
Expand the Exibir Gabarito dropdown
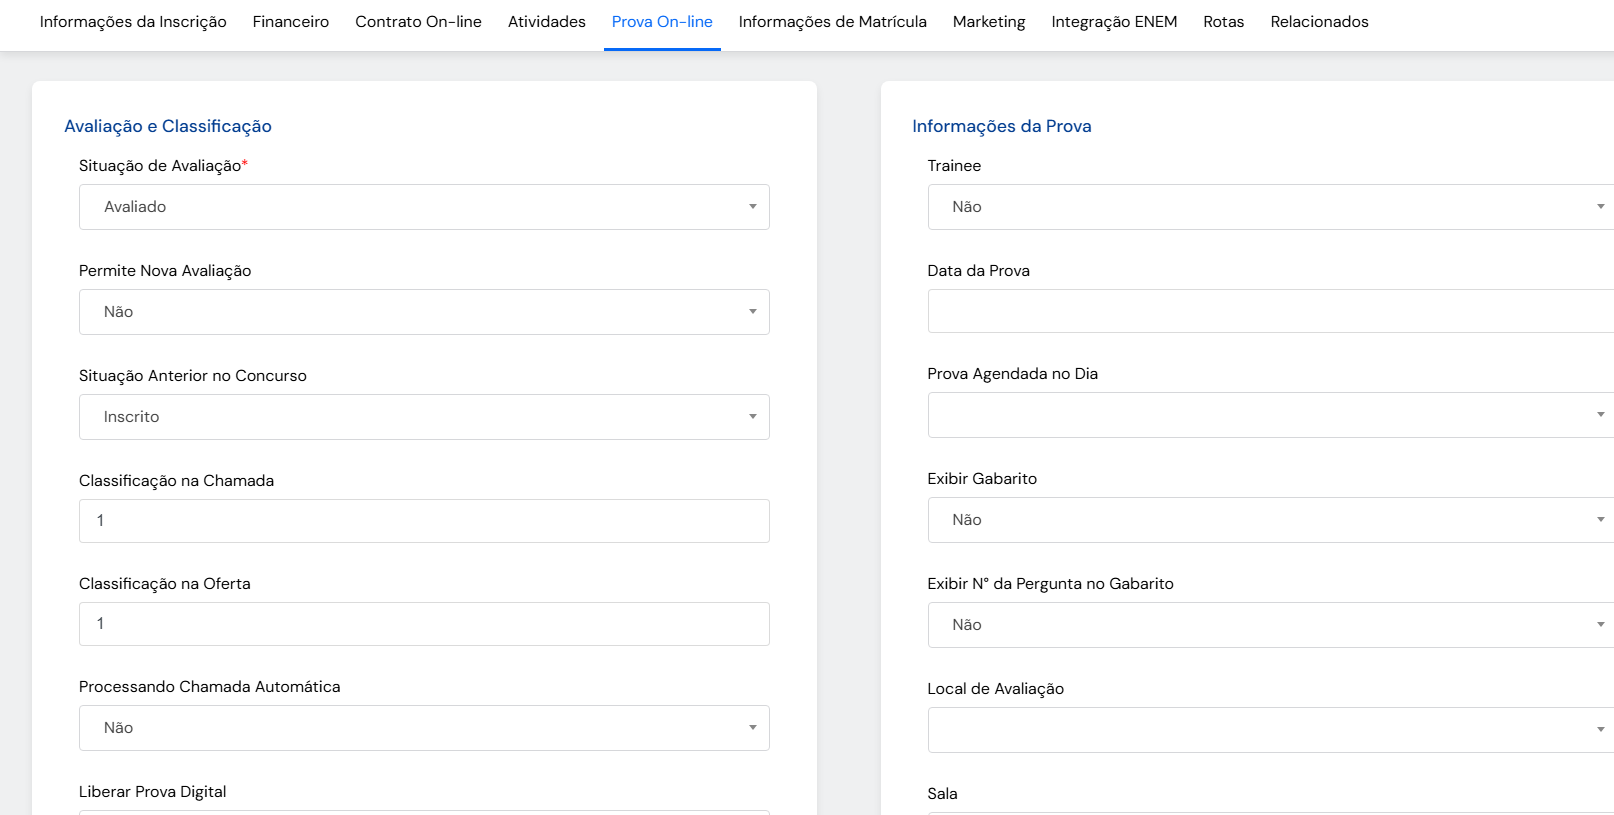[x=1270, y=520]
